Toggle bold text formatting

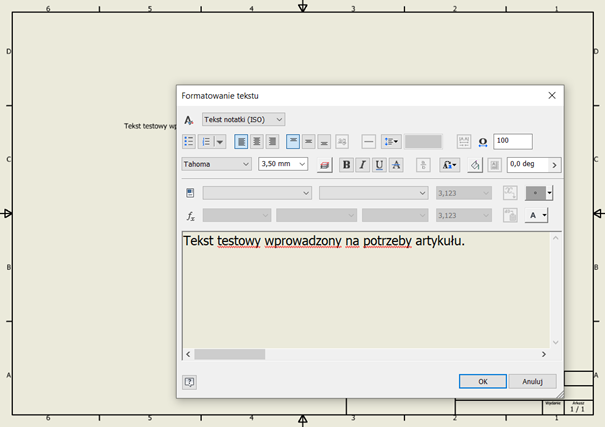[x=347, y=165]
